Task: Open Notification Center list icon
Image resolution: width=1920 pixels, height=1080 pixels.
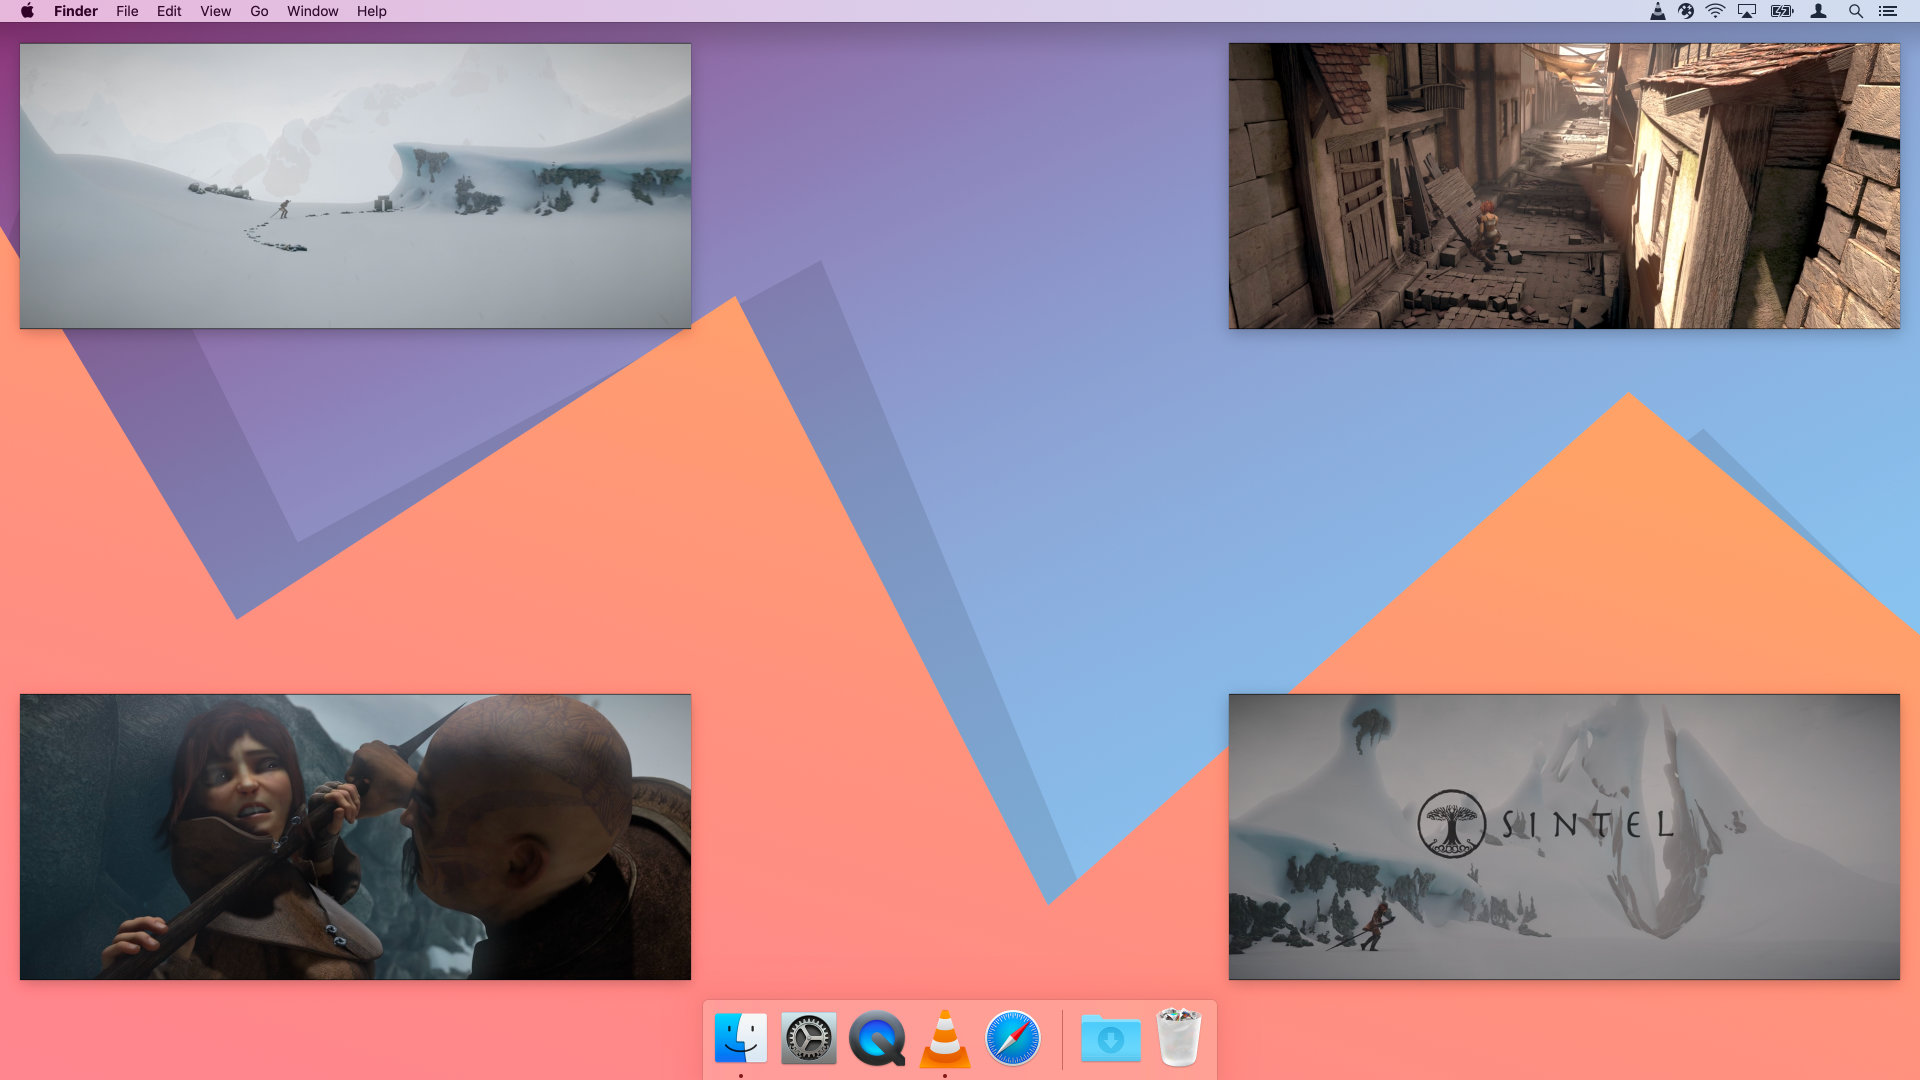Action: click(1888, 11)
